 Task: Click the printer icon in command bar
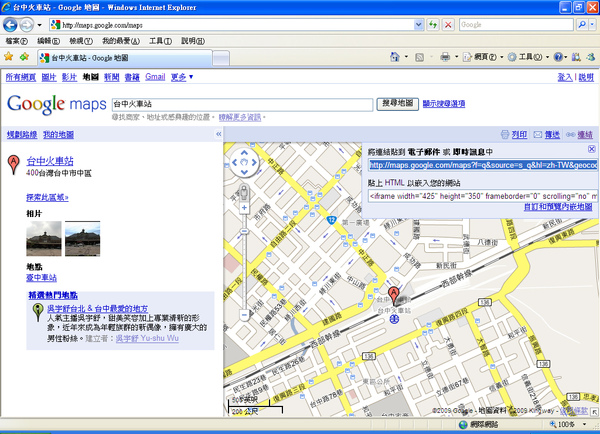coord(445,57)
